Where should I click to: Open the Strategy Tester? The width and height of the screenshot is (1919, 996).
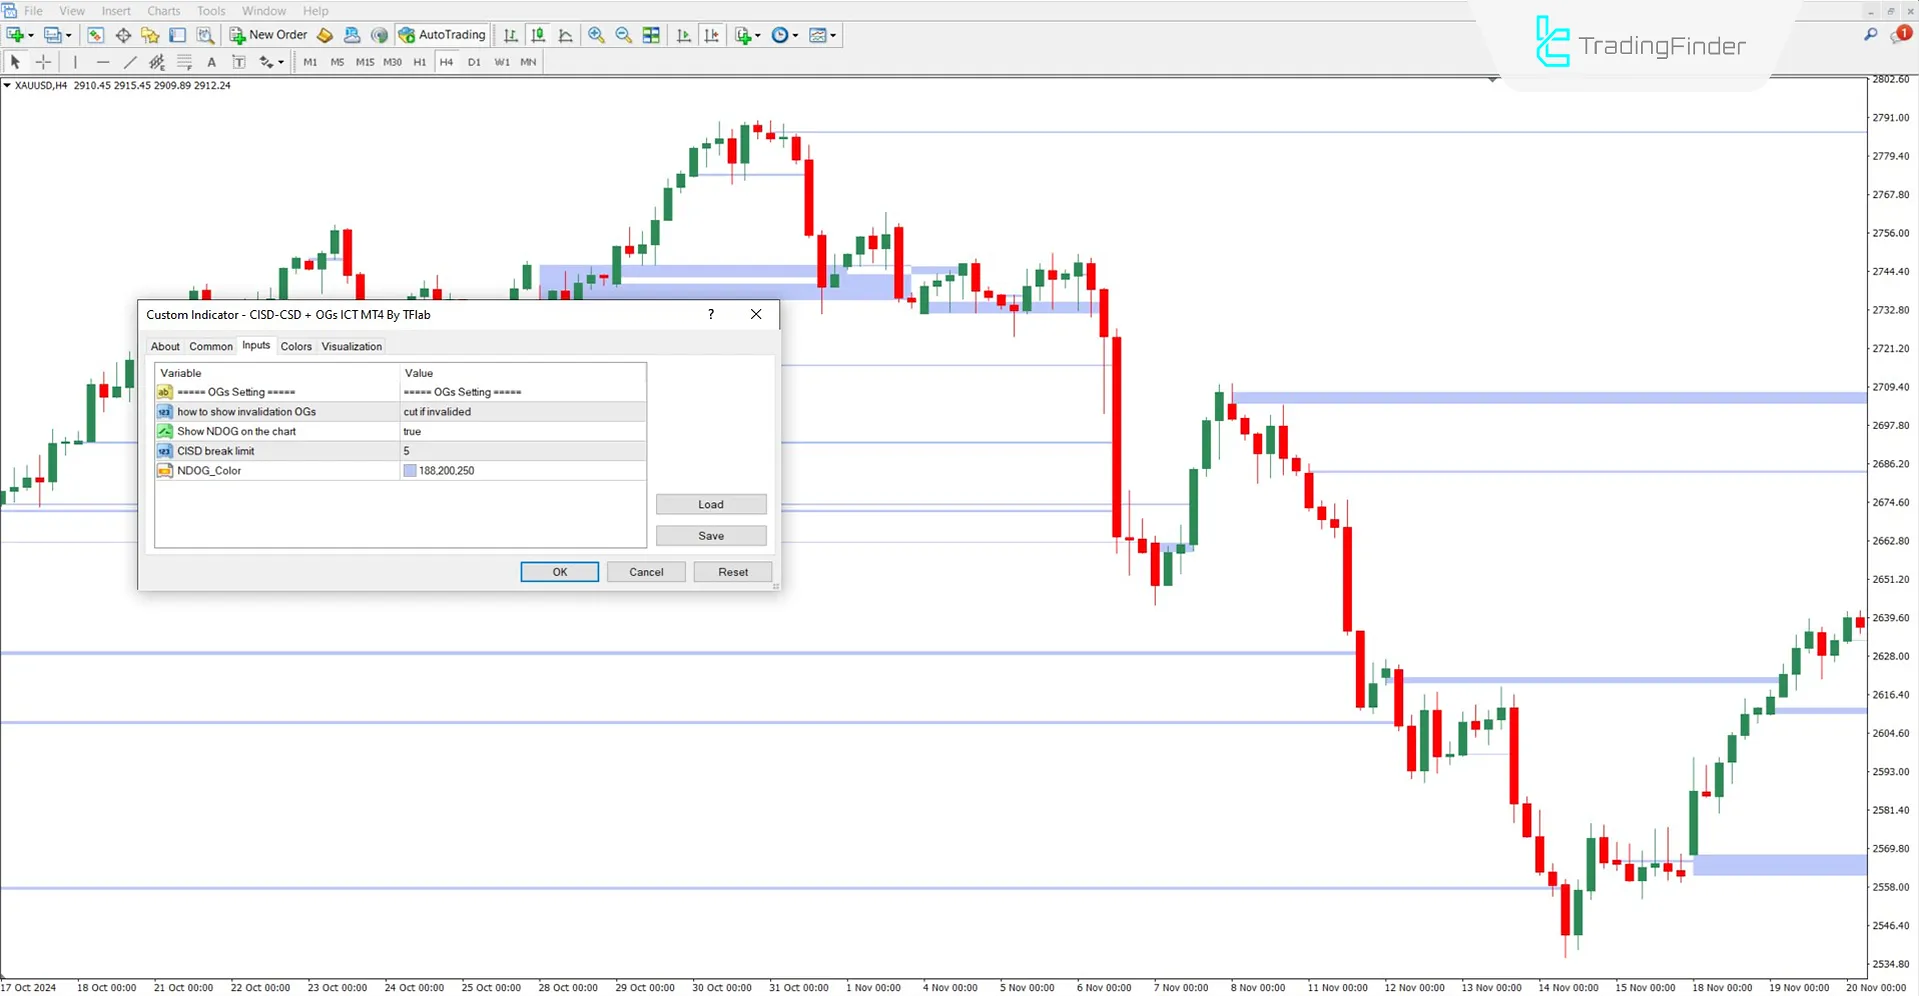tap(206, 35)
